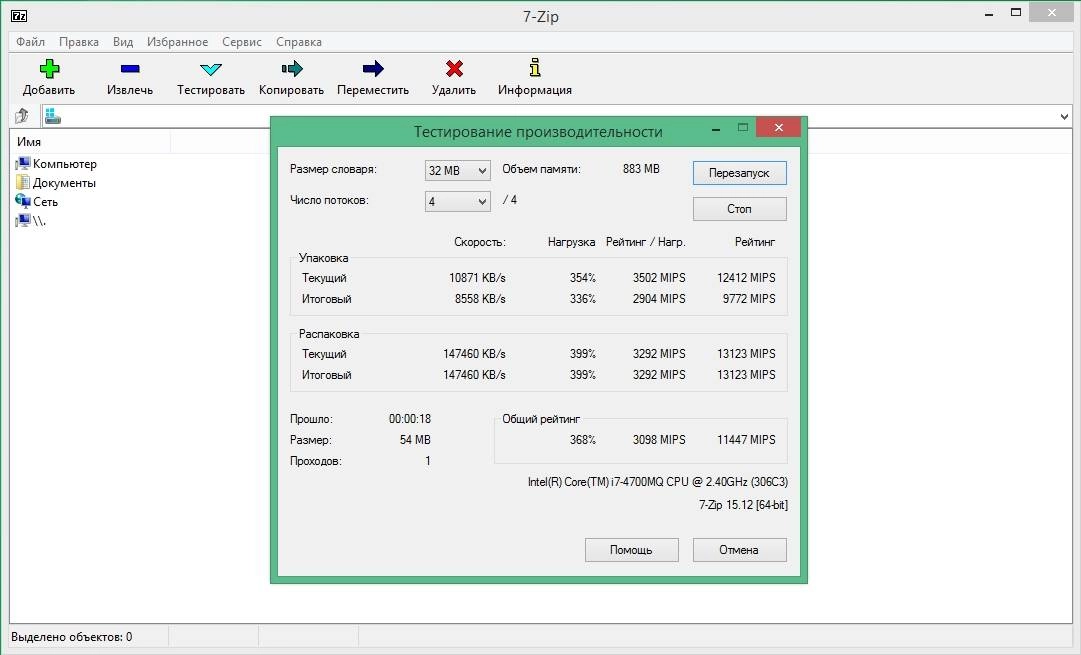Click the 883 MB memory value
Image resolution: width=1081 pixels, height=655 pixels.
(x=641, y=169)
